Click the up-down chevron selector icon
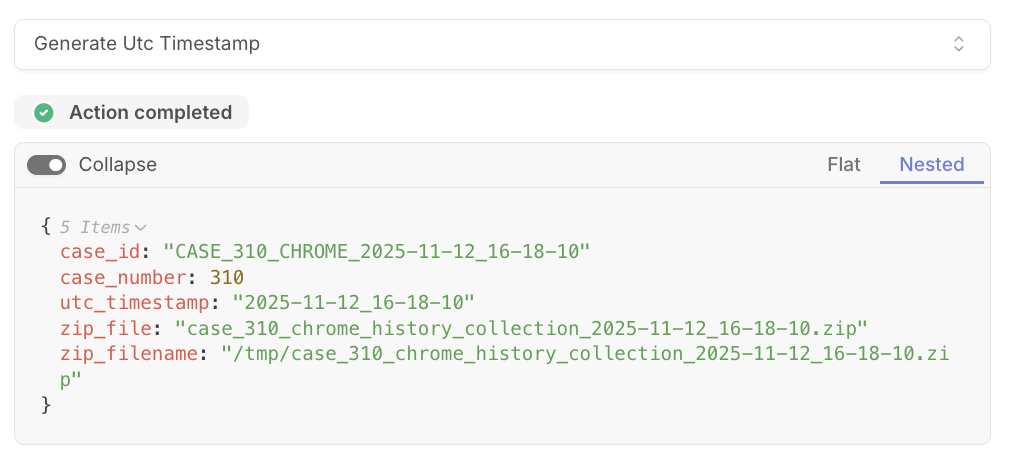 (x=958, y=44)
